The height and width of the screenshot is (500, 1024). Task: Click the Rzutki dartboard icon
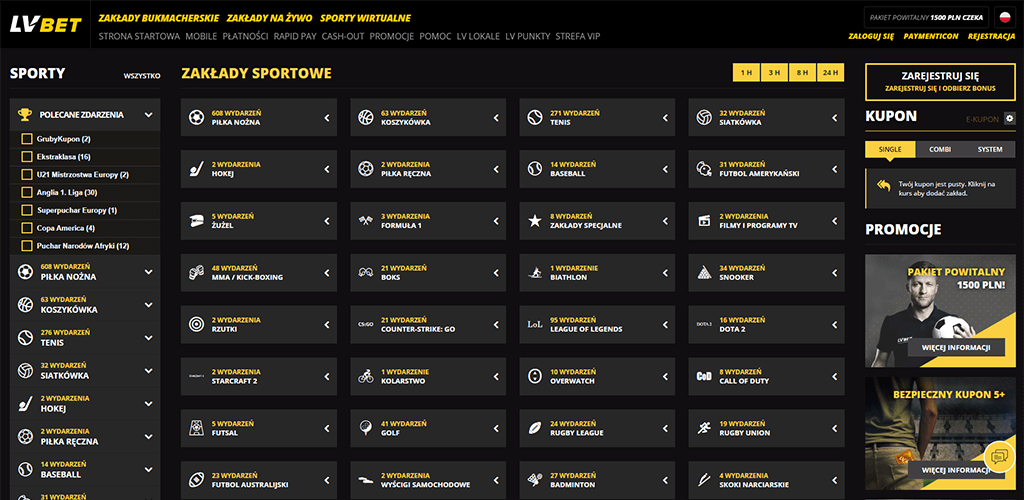(x=197, y=324)
